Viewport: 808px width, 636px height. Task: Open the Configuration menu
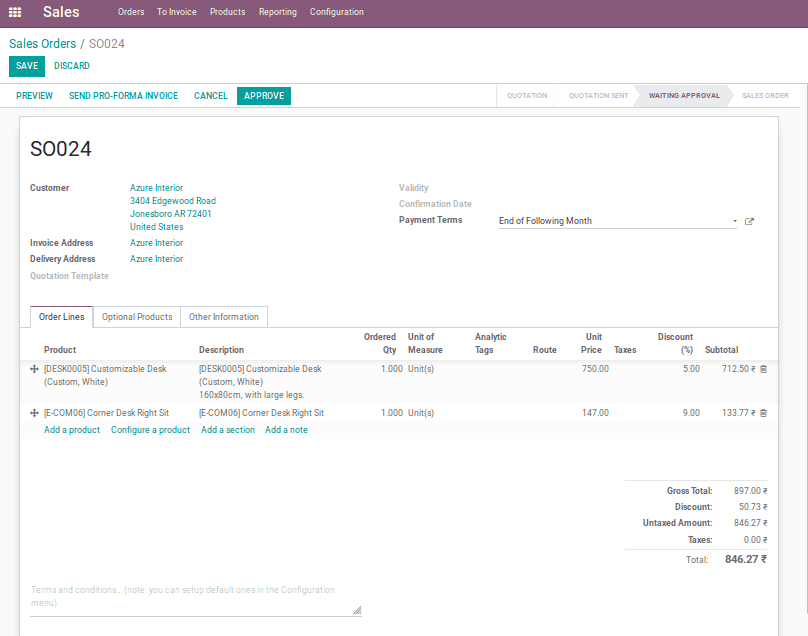(x=336, y=12)
